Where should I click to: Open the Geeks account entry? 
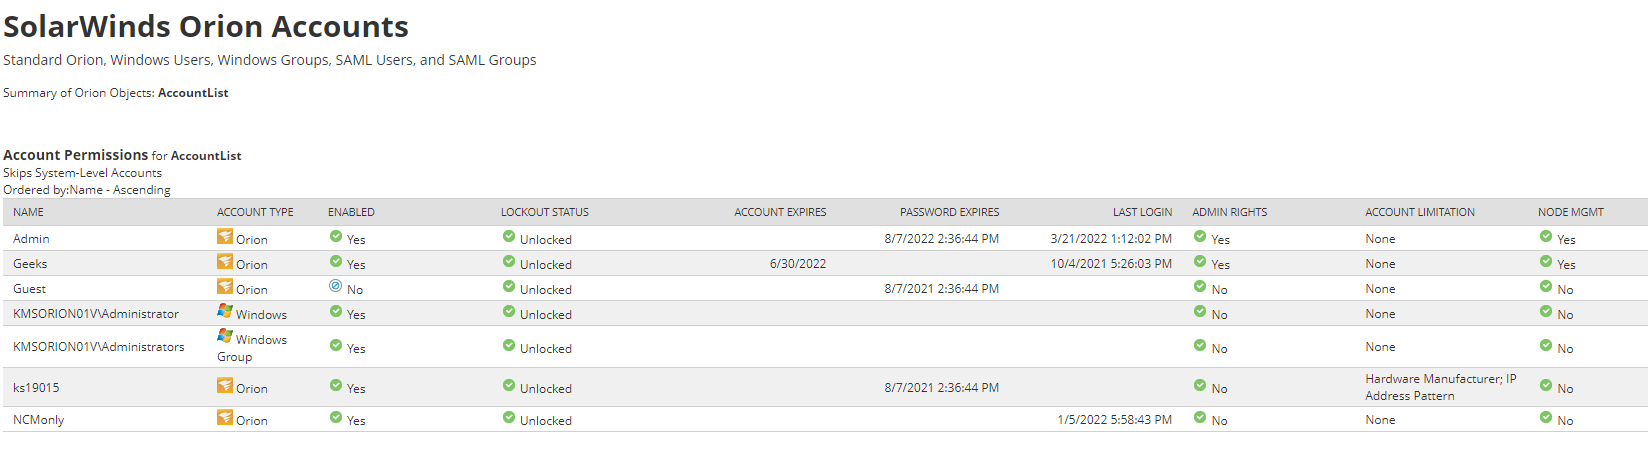pyautogui.click(x=30, y=264)
